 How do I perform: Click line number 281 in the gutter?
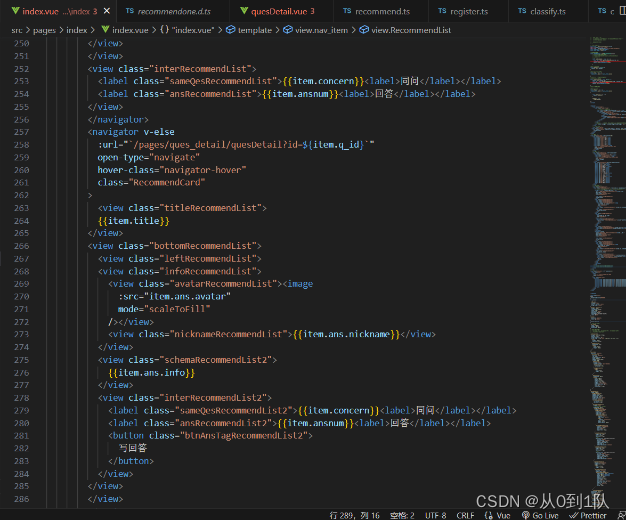22,435
